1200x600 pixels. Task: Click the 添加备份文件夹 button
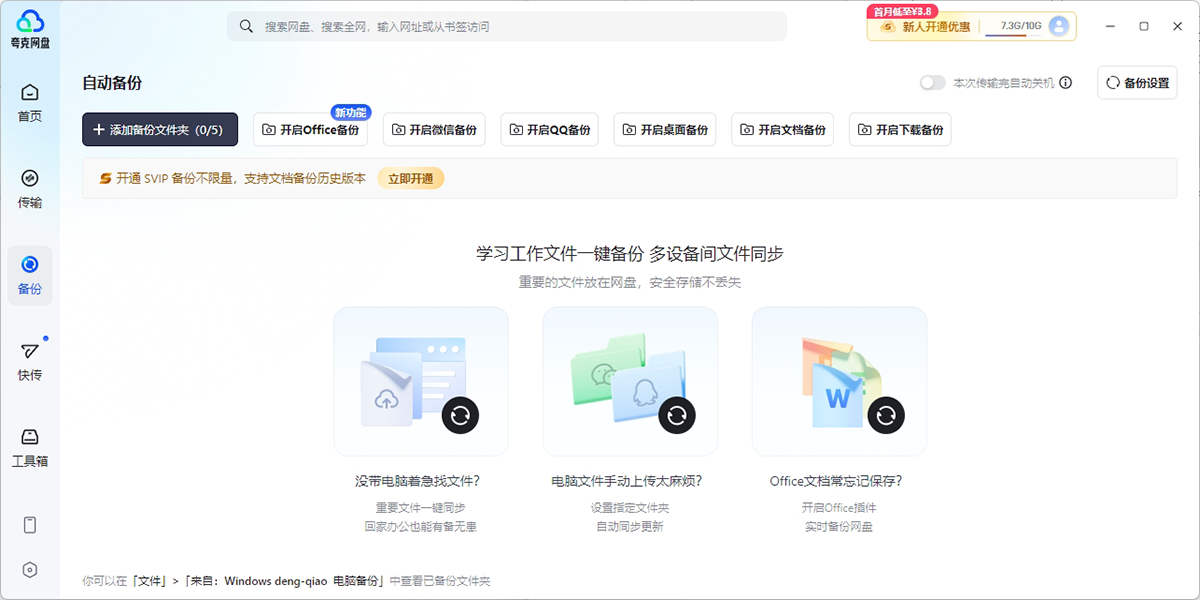point(160,129)
